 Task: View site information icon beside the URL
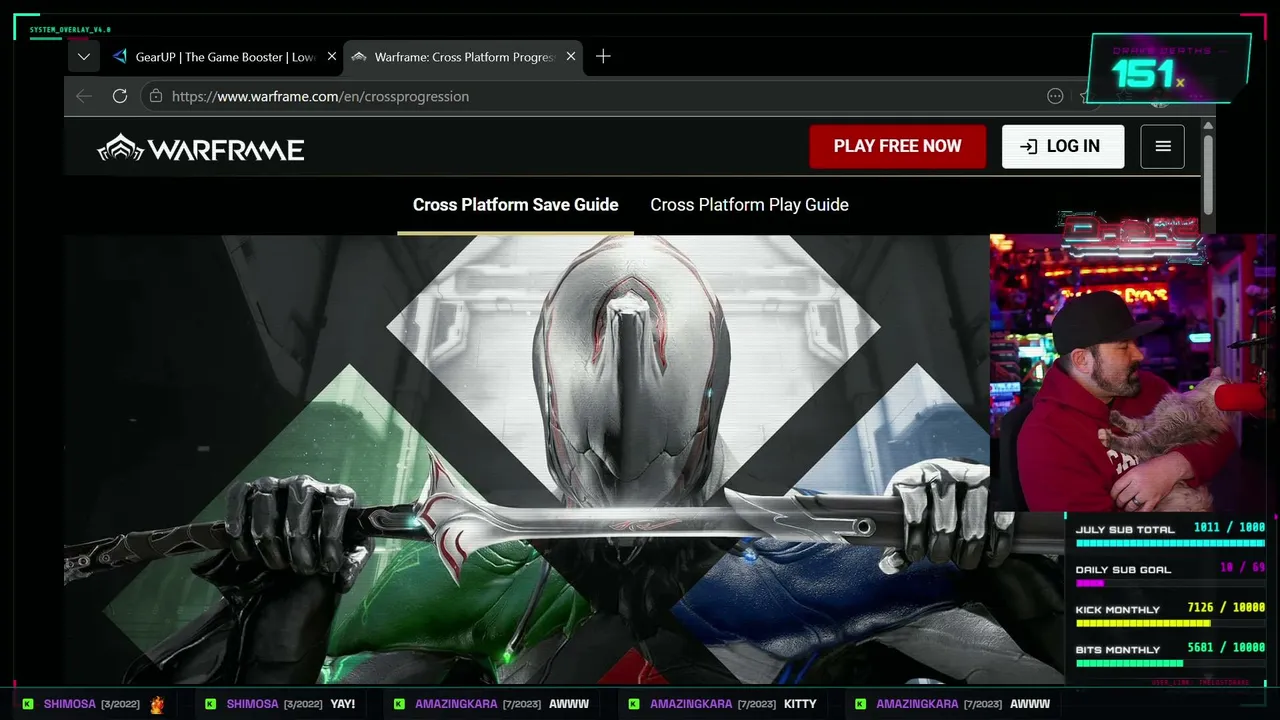click(x=155, y=96)
